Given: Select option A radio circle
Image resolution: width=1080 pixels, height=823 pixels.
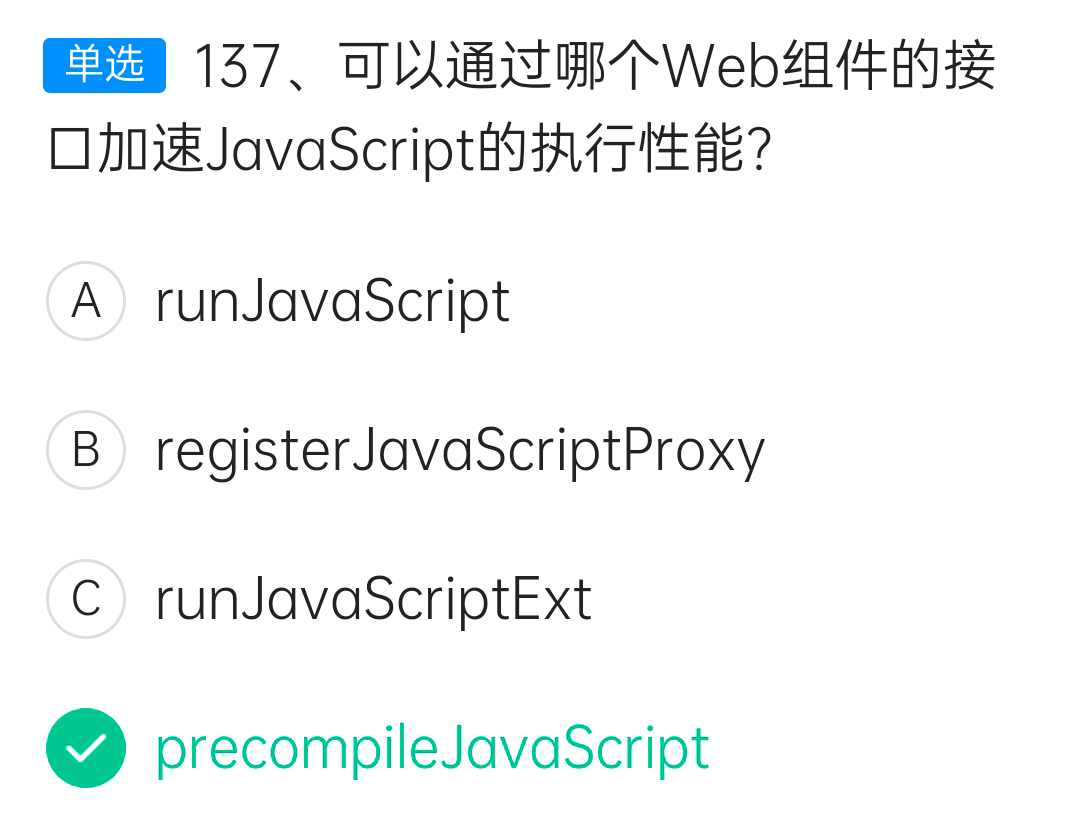Looking at the screenshot, I should coord(86,301).
